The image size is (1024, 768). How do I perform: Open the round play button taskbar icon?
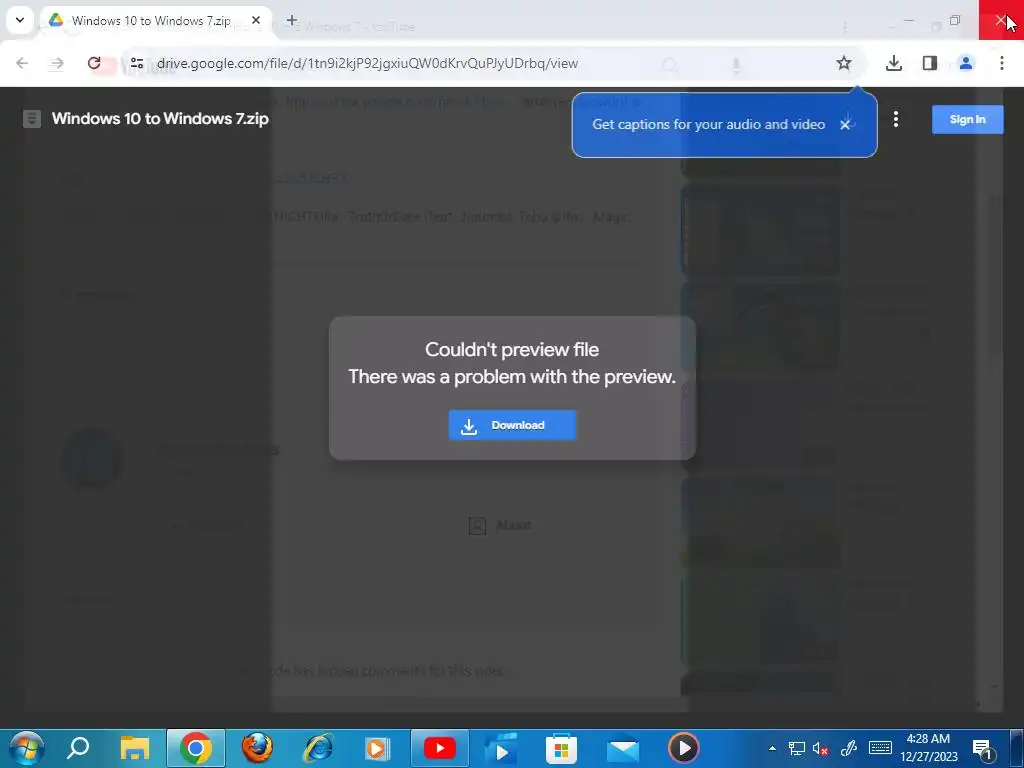683,748
